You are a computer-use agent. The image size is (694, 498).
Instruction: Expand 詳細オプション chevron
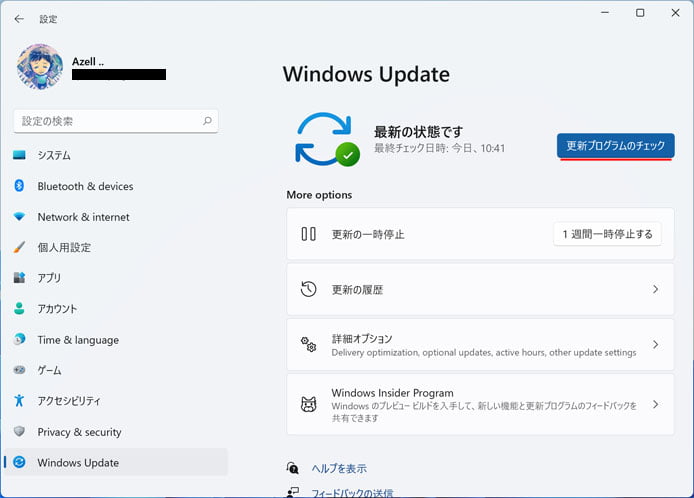click(655, 344)
